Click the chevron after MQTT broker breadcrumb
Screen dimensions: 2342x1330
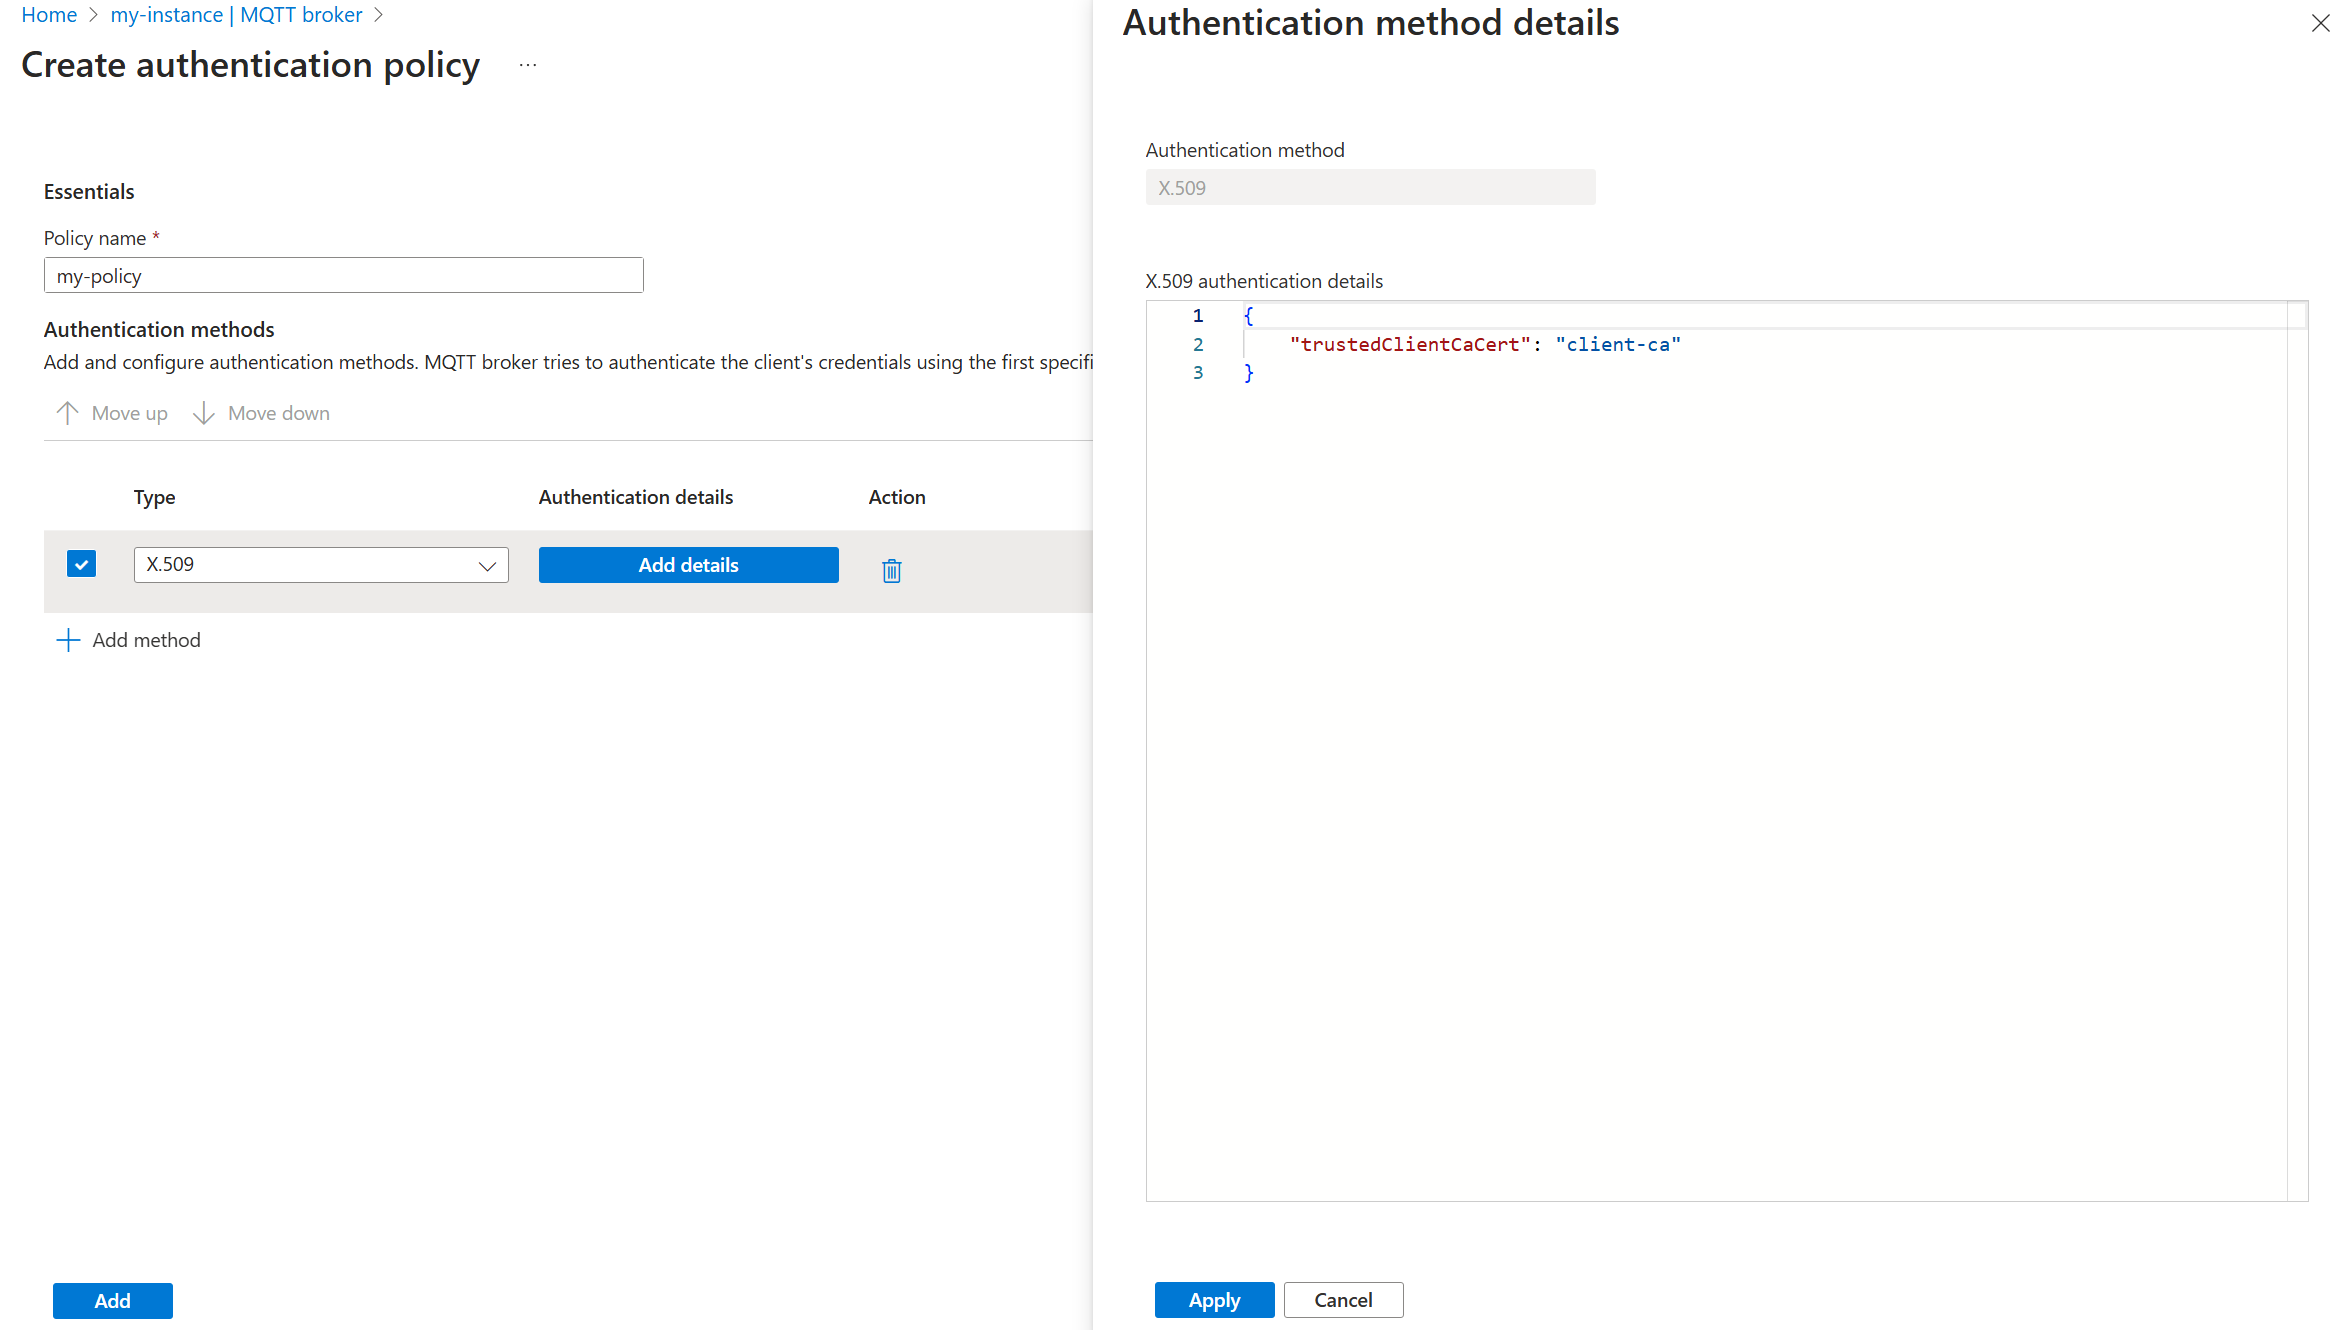coord(378,14)
